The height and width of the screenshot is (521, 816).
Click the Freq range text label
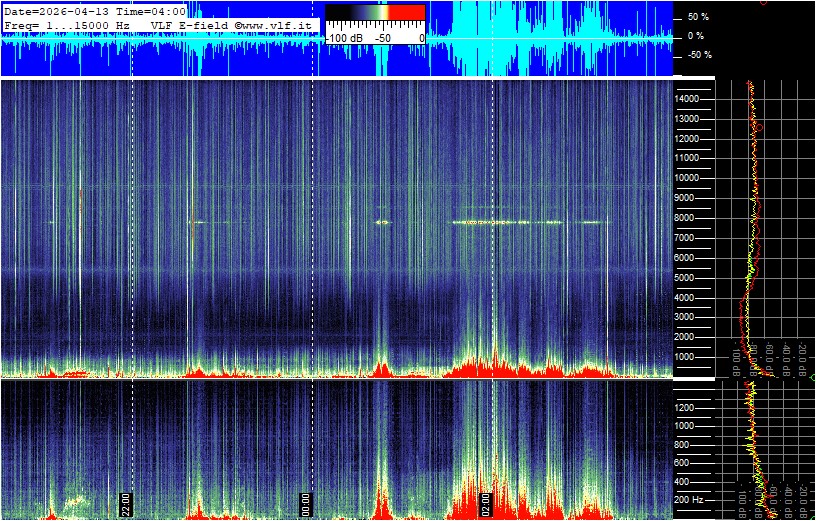(66, 24)
